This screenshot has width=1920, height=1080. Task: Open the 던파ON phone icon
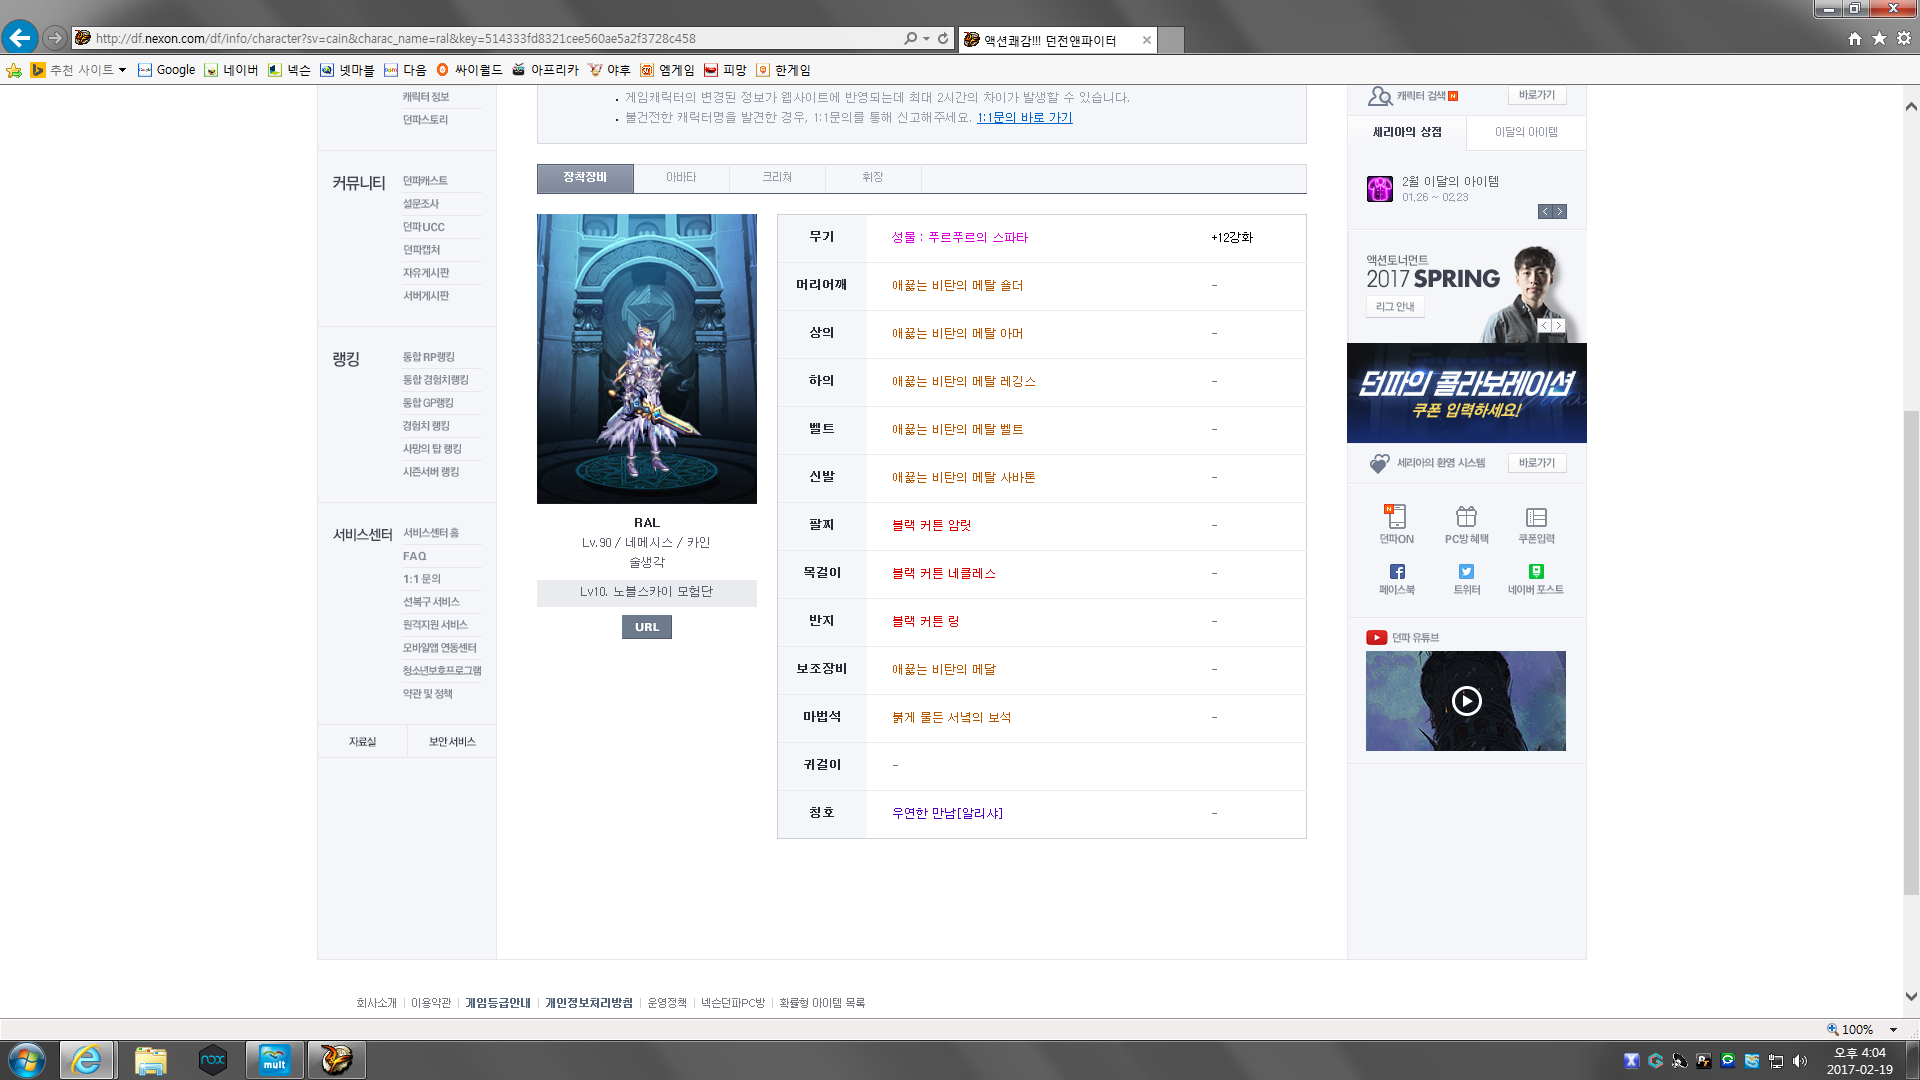[1396, 517]
